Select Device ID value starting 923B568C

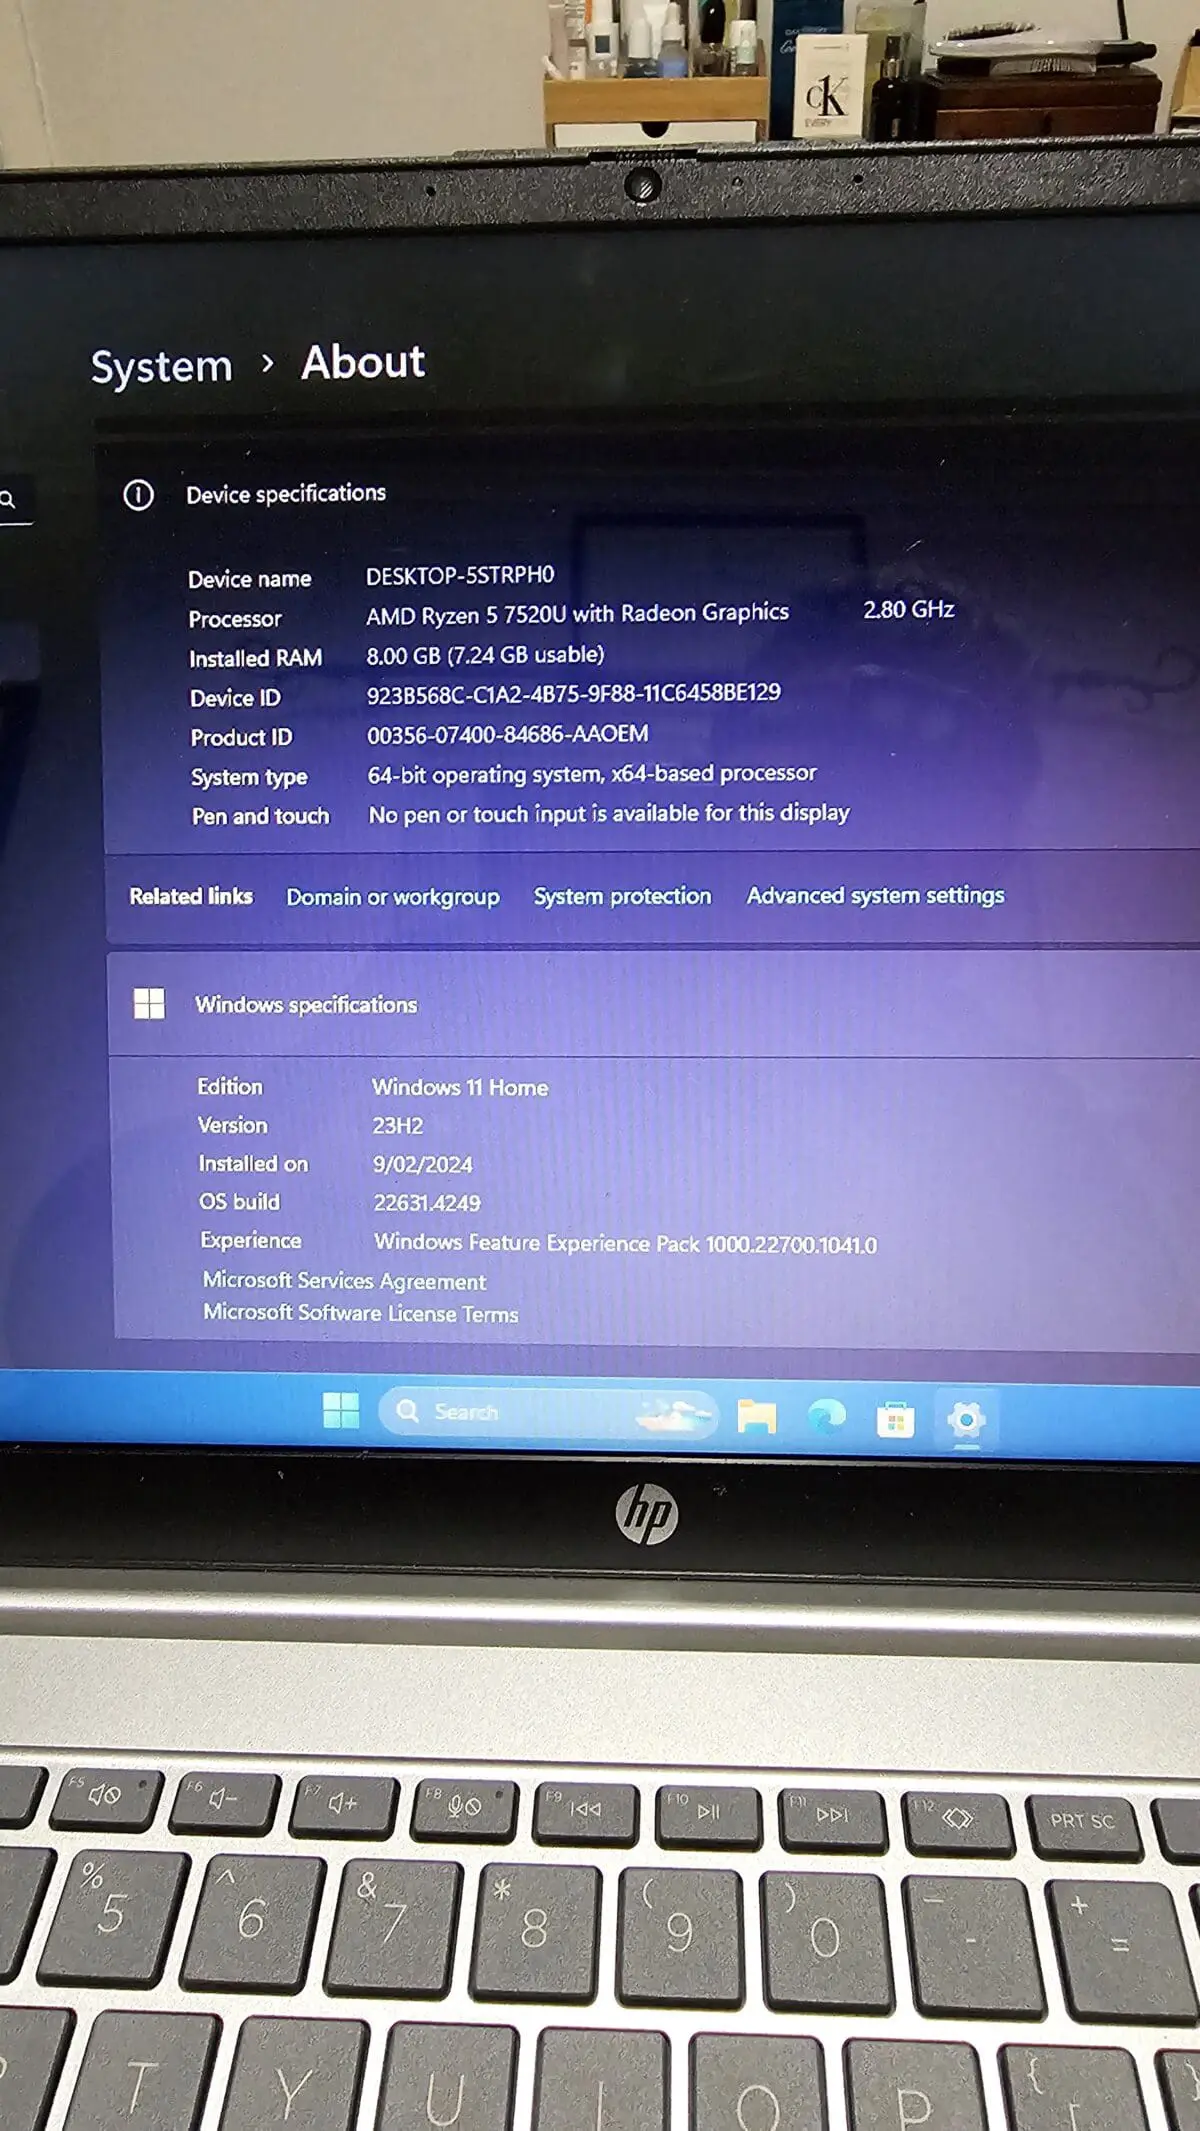(x=573, y=693)
